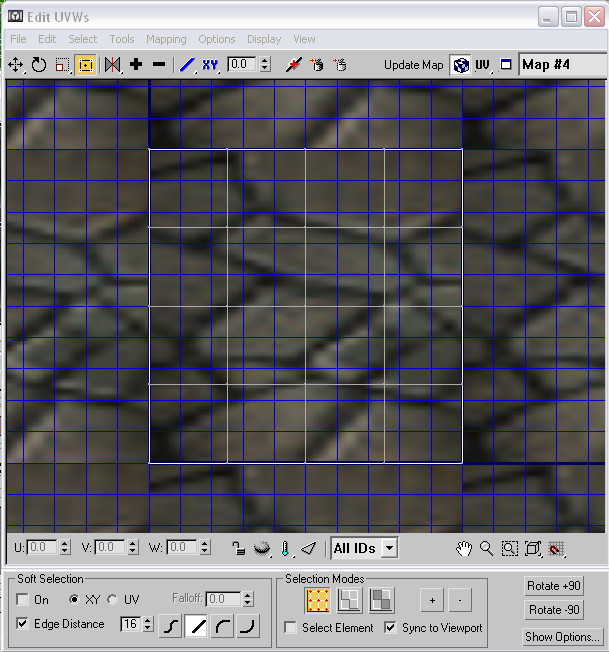
Task: Toggle Sync to Viewport checkbox
Action: 390,627
